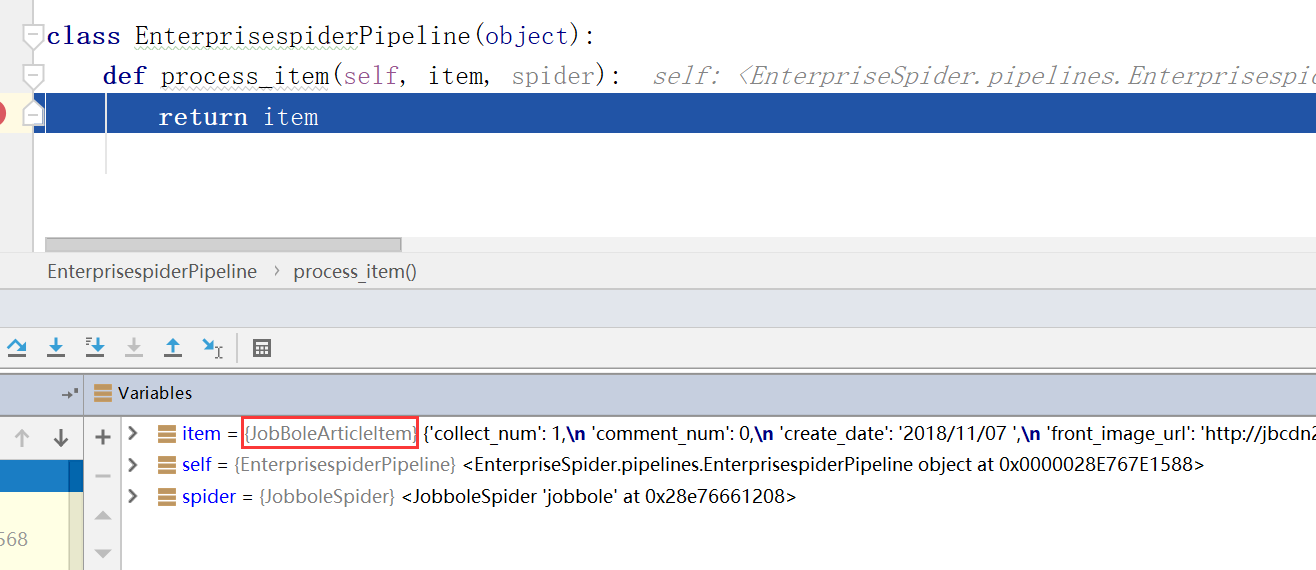
Task: Click the editor horizontal scrollbar thumb
Action: tap(223, 244)
